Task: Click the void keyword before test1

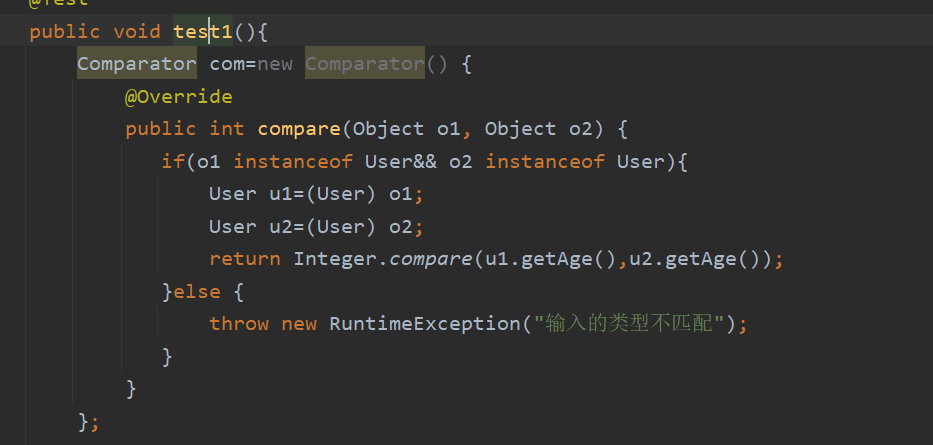Action: [137, 31]
